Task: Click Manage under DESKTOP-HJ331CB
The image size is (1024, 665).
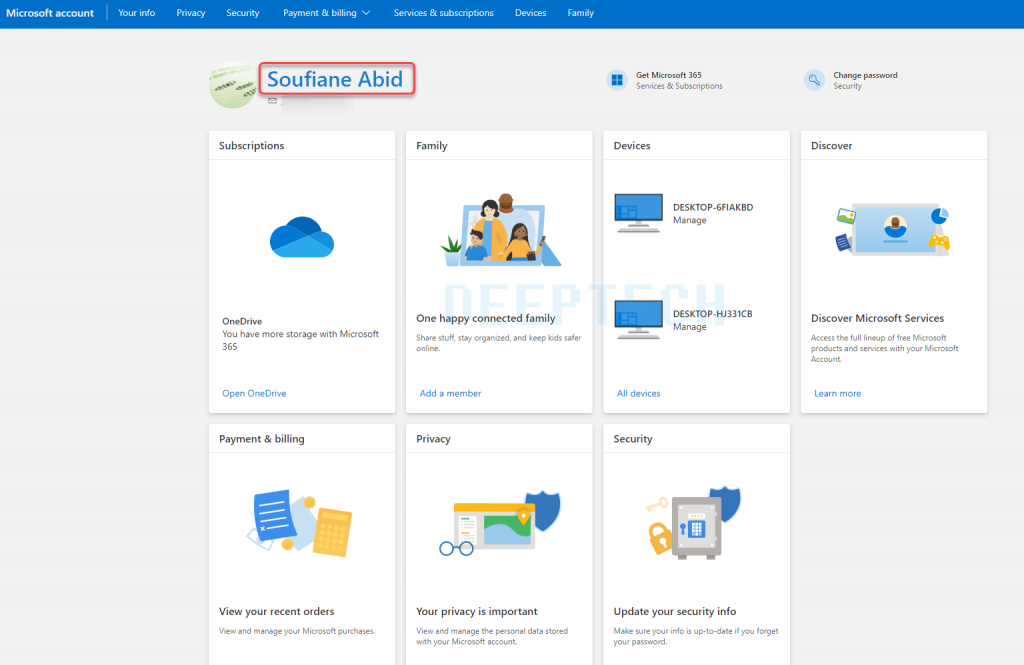Action: (690, 327)
